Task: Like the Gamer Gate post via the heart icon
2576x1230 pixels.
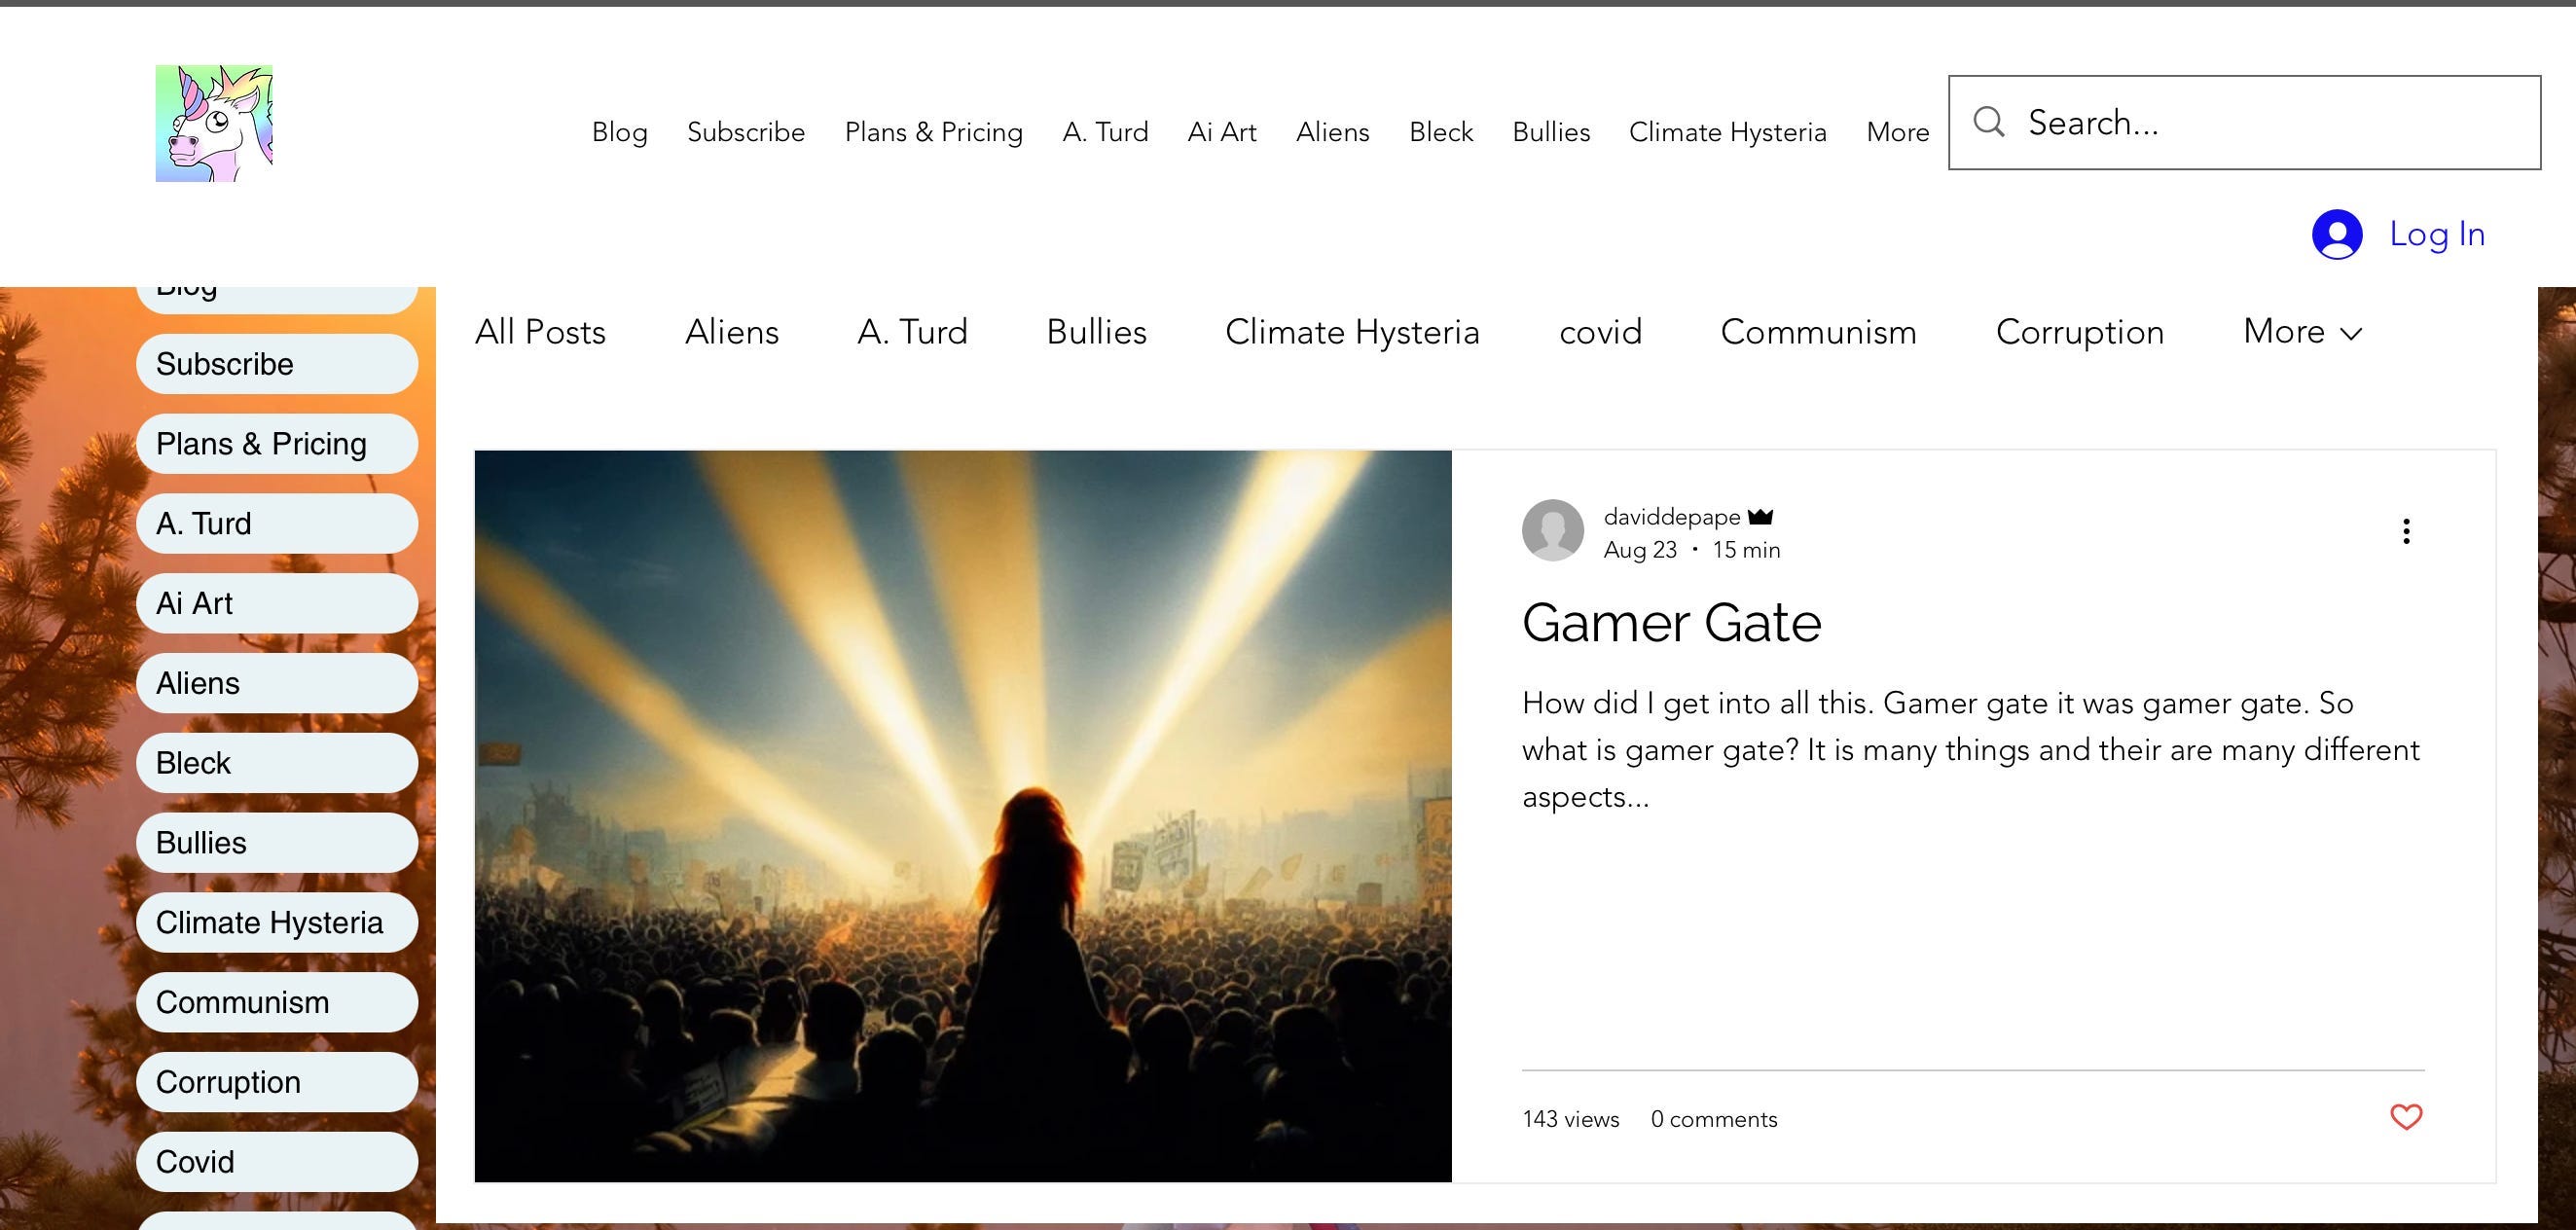Action: 2405,1116
